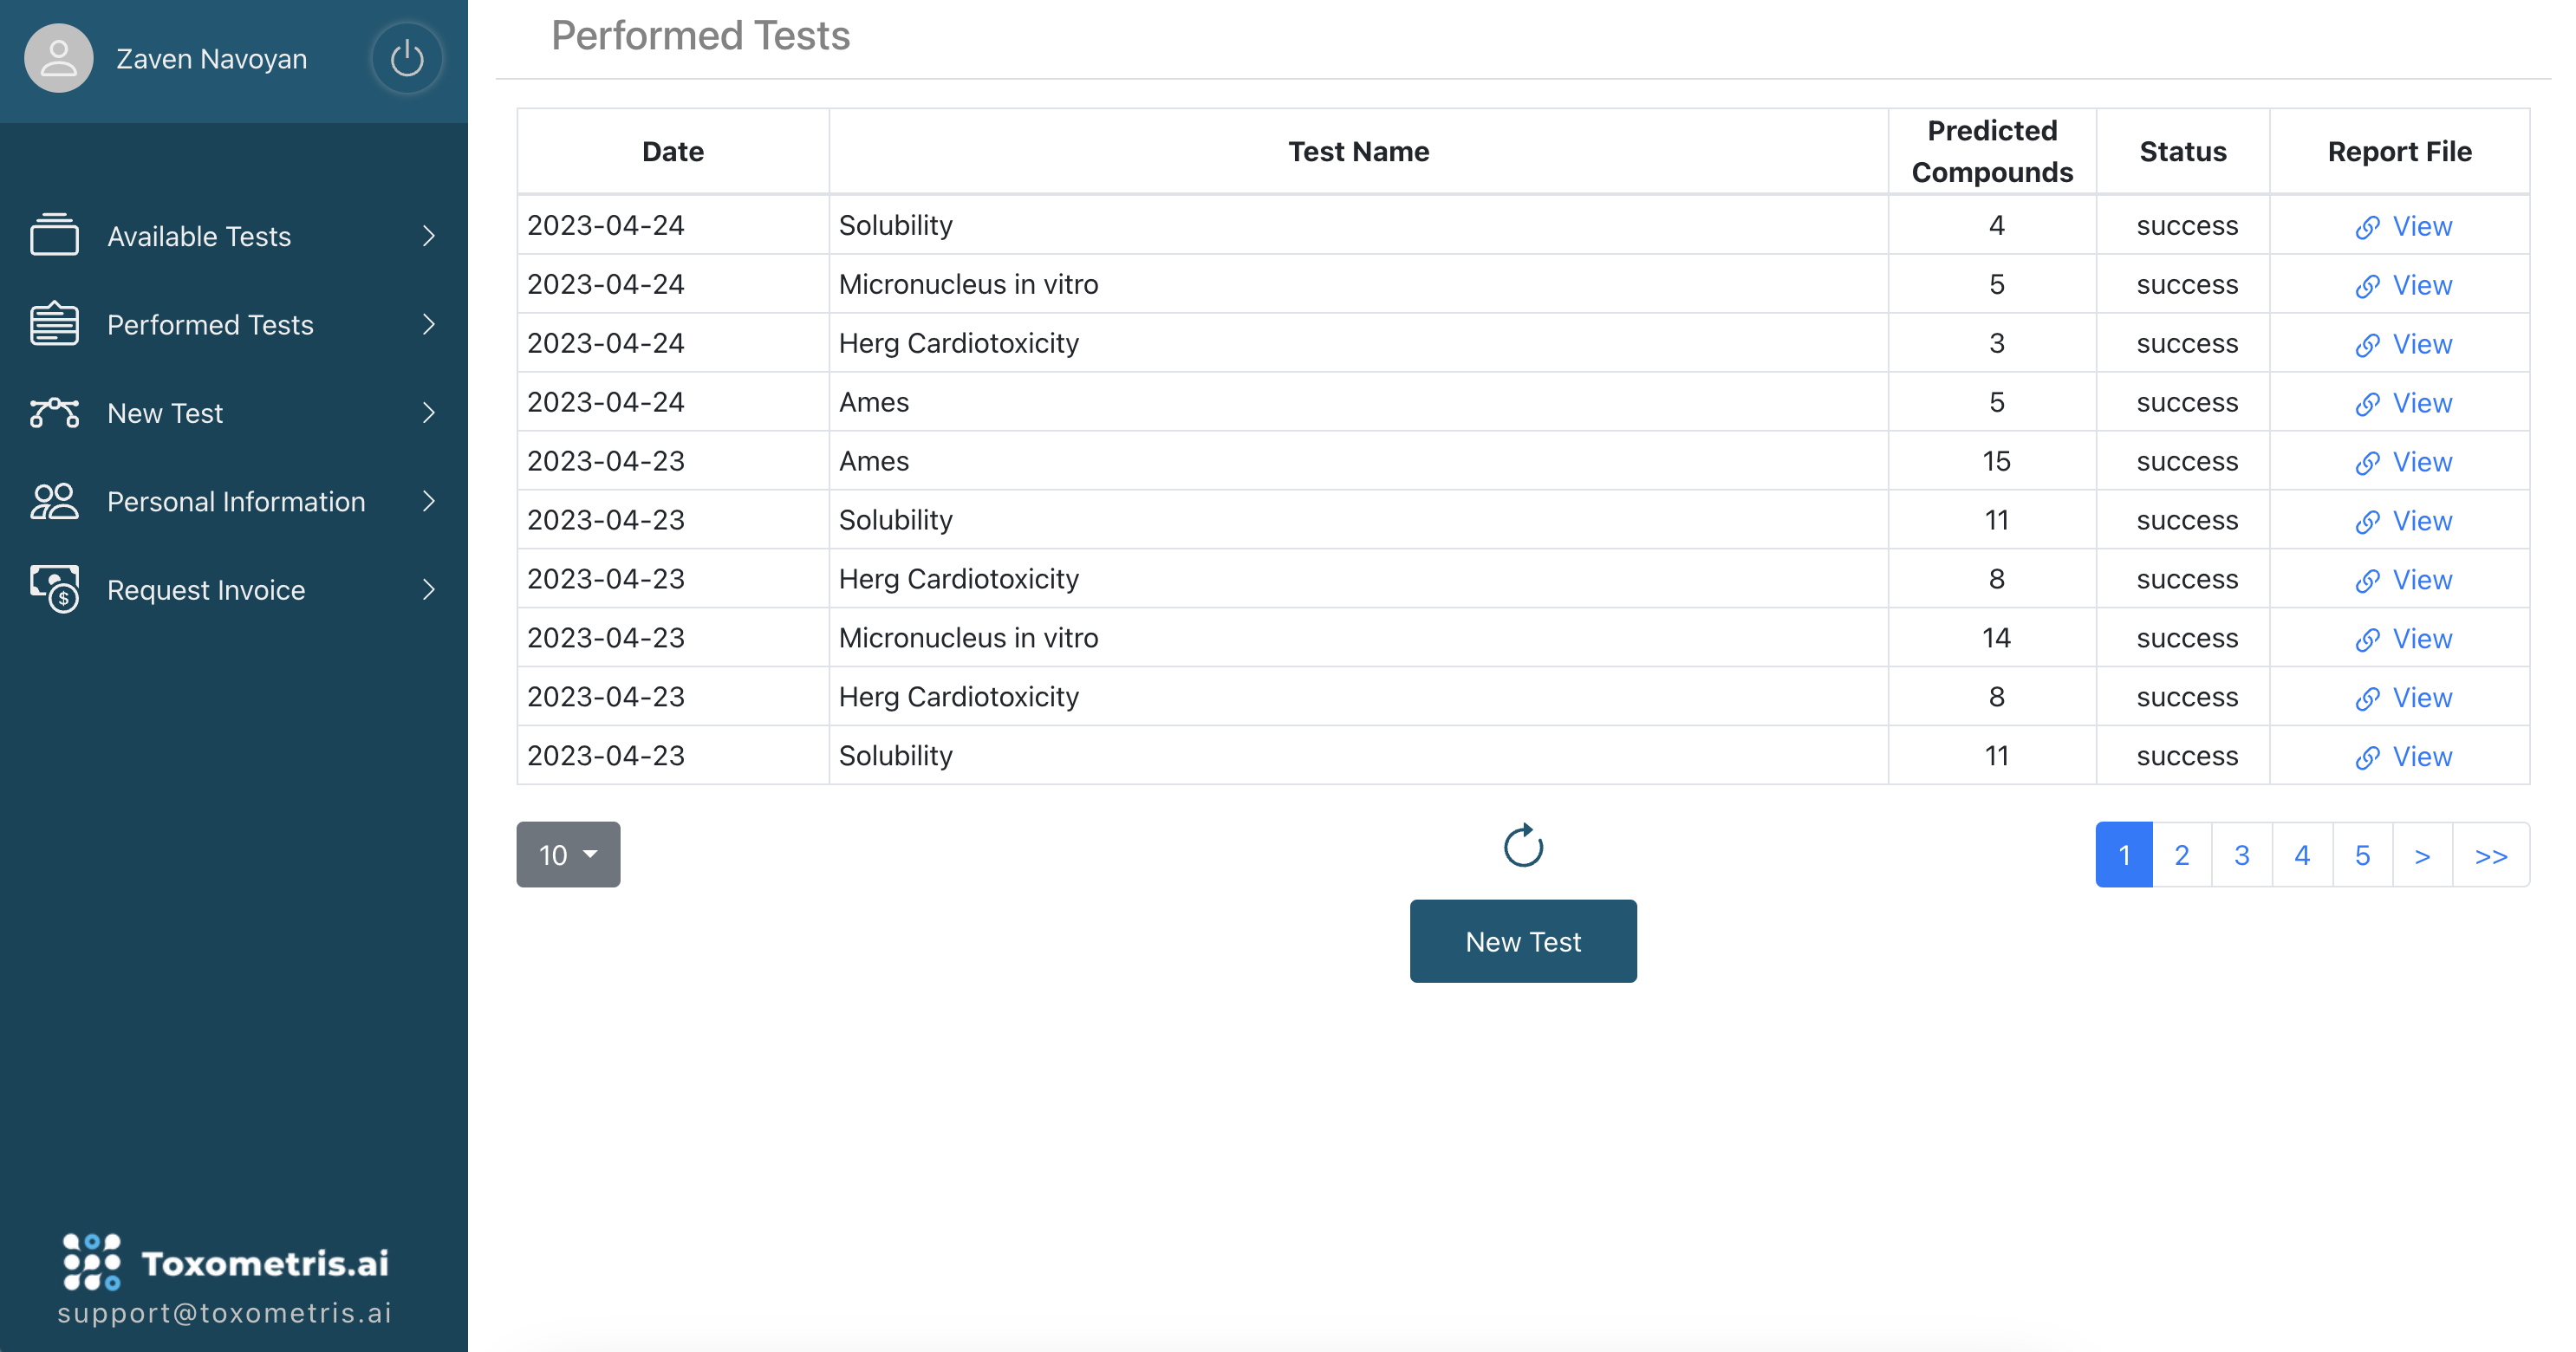Click the Predicted Compounds column header
Screen dimensions: 2576x1352
1992,151
